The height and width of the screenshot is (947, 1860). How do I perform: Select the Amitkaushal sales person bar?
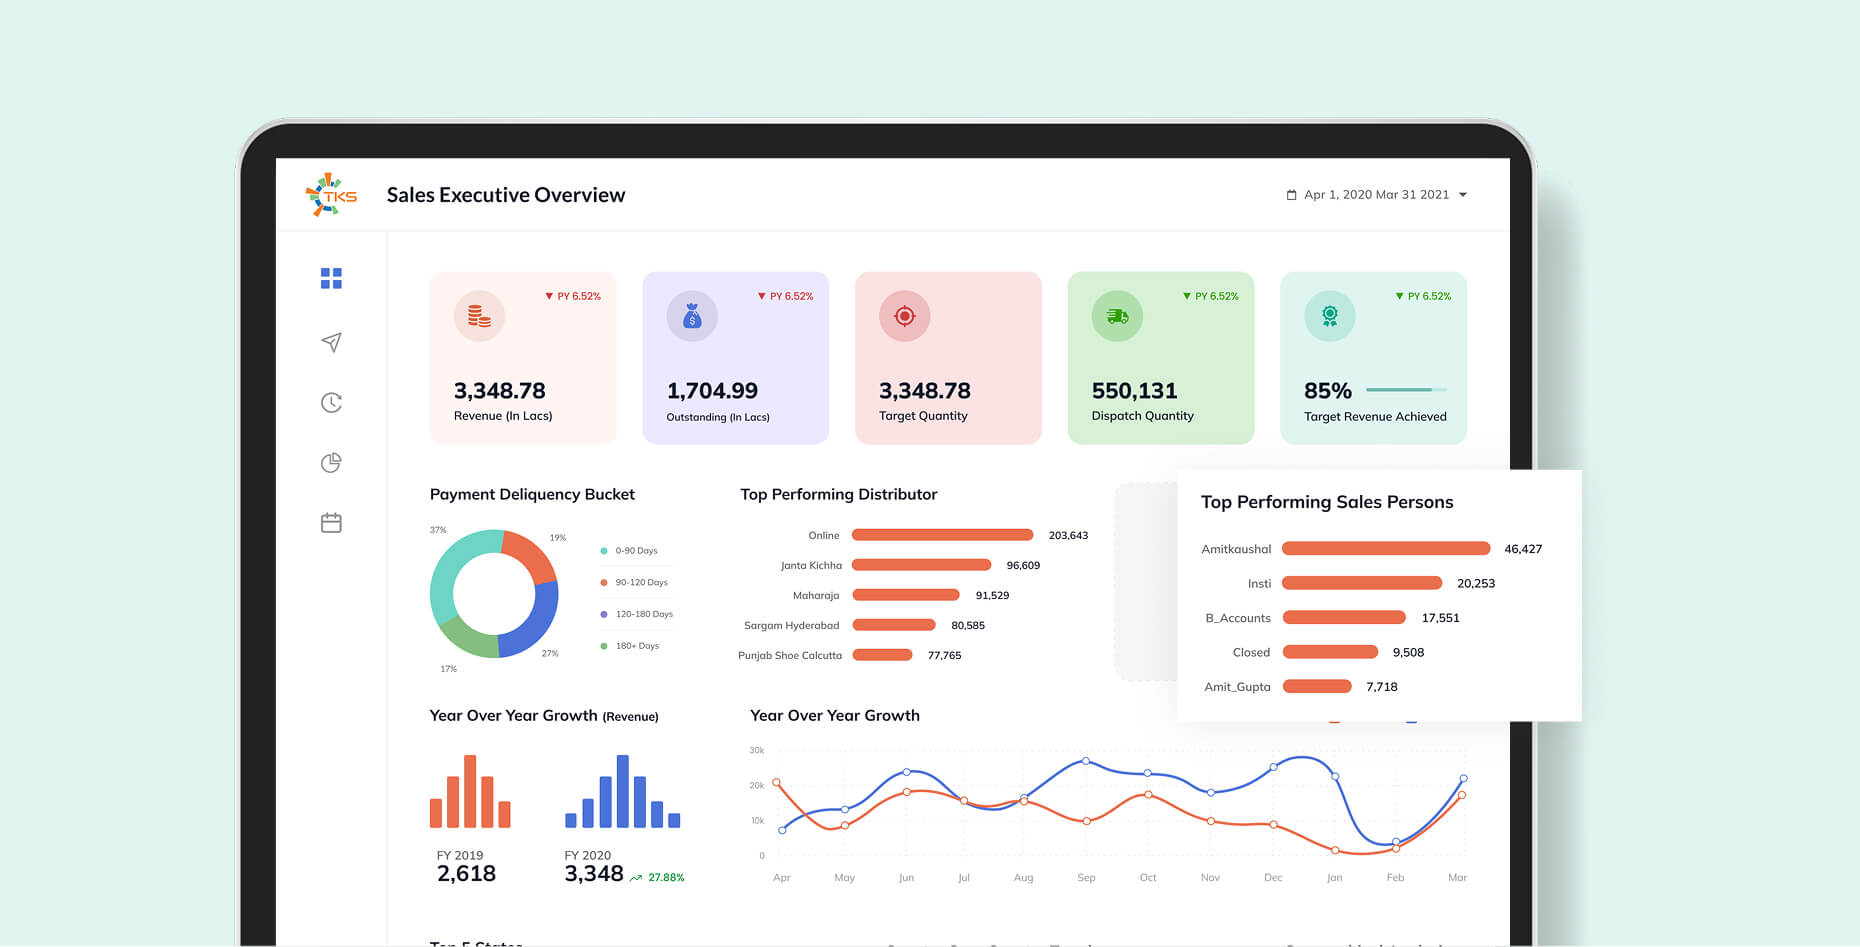tap(1385, 548)
